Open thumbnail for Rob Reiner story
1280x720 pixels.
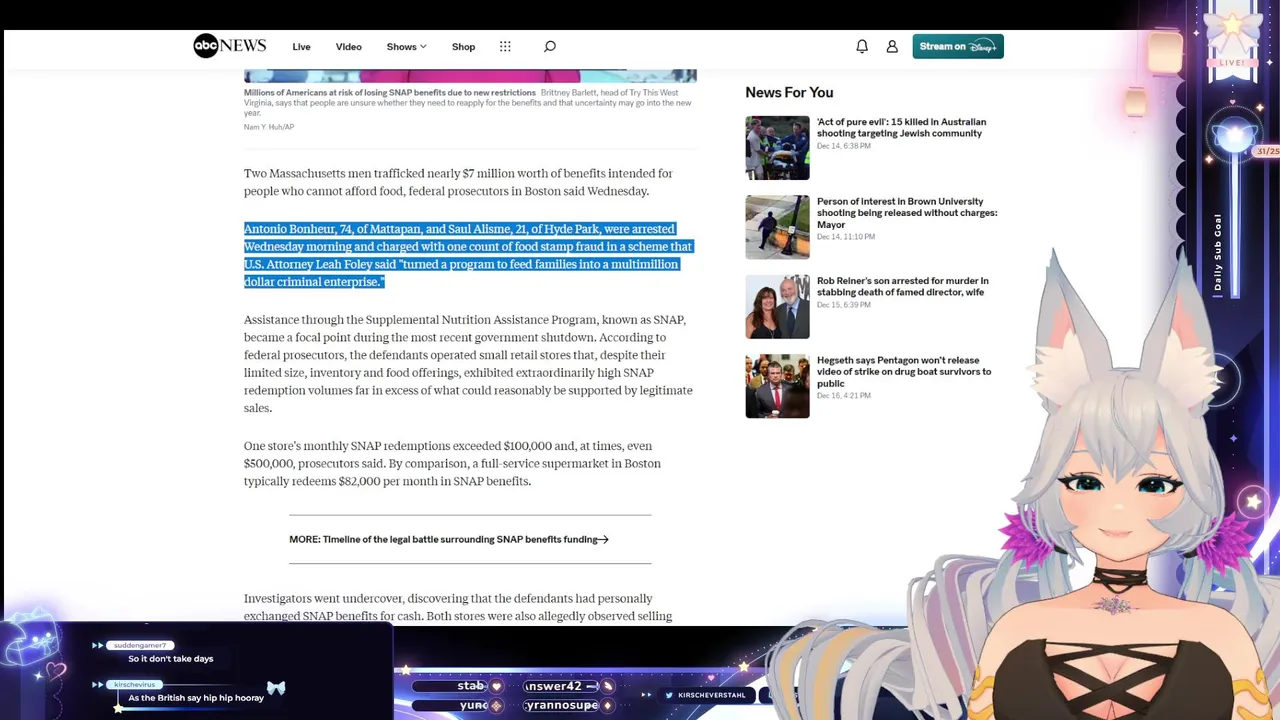(x=777, y=307)
